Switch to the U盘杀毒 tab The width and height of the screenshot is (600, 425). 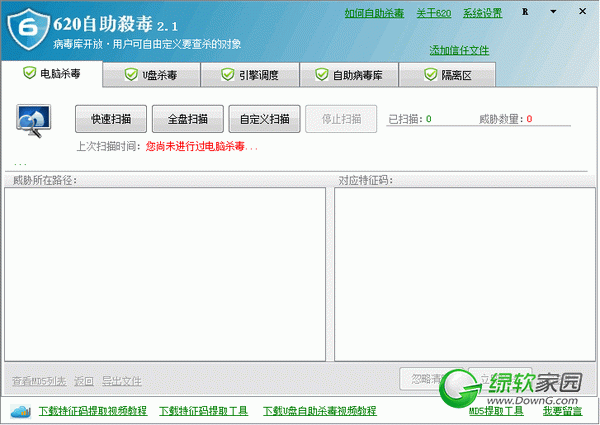tap(152, 75)
